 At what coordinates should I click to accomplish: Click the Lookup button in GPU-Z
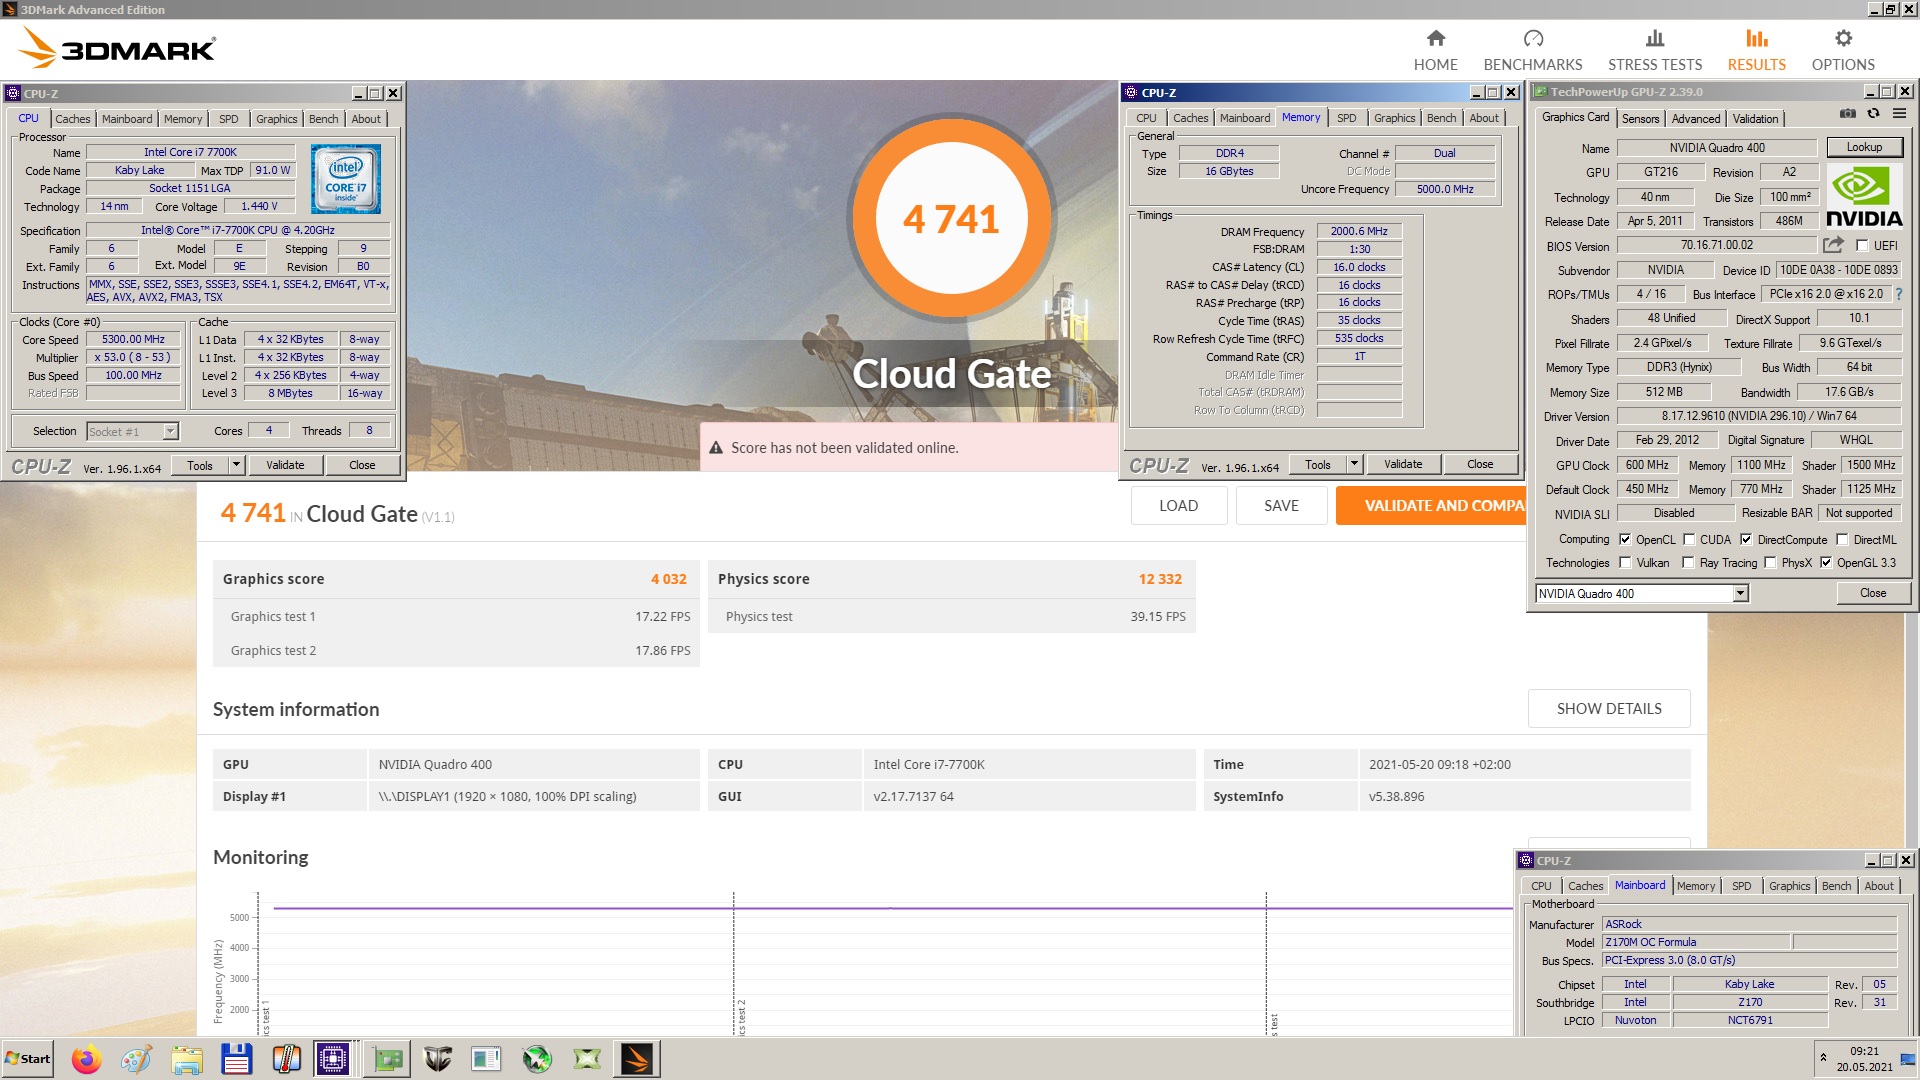coord(1863,147)
